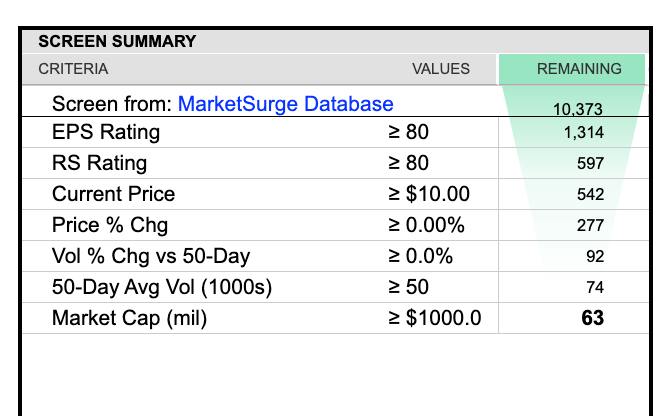Click the ≥ $10.00 Current Price value
Viewport: 670px width, 416px height.
point(428,194)
